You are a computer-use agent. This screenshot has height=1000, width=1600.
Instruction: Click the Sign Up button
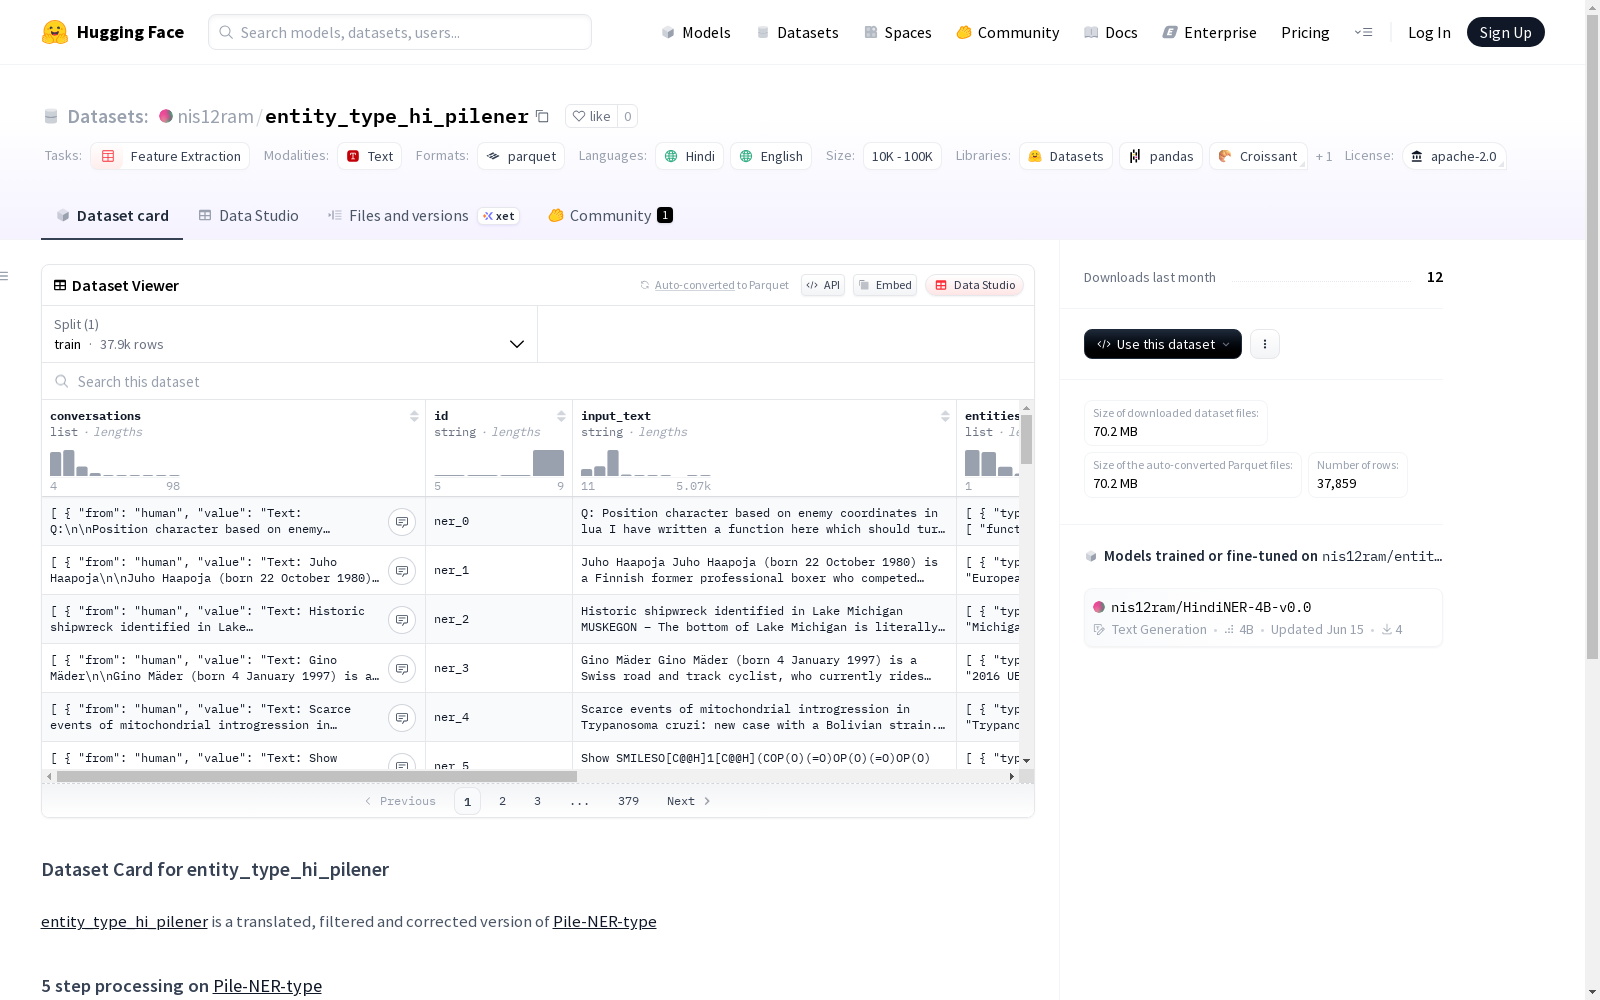click(x=1505, y=32)
